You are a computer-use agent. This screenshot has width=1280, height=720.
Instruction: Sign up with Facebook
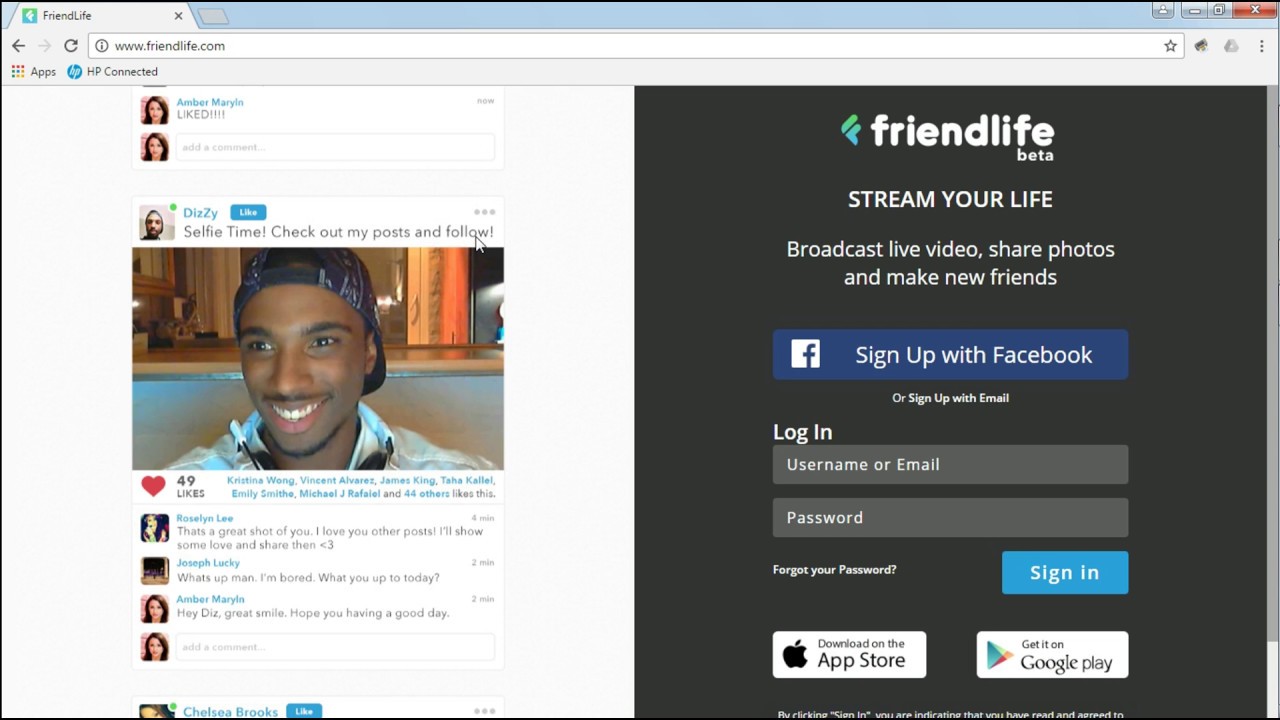click(950, 355)
